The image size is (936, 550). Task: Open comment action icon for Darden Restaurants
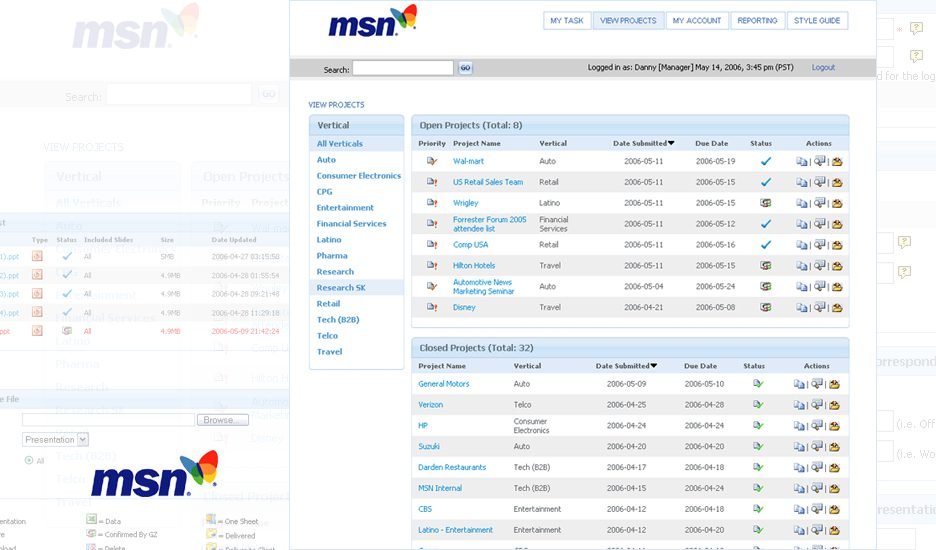tap(817, 467)
